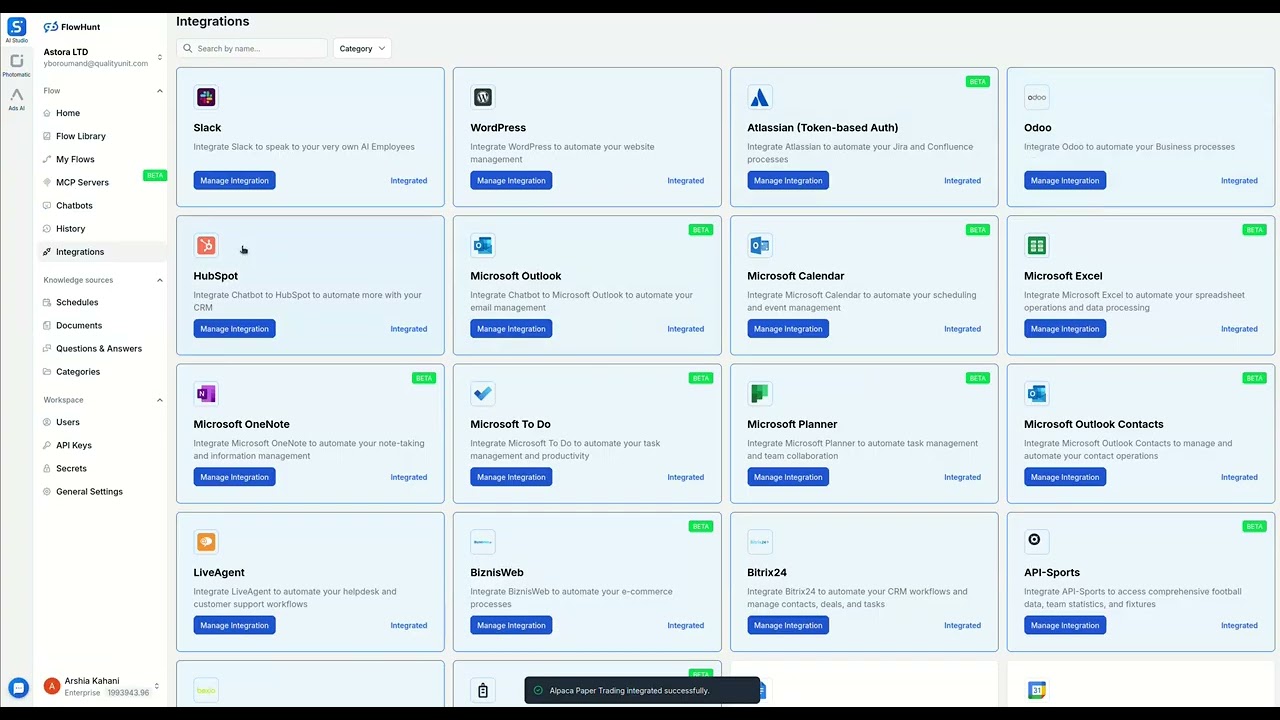Click the search magnifier icon
Viewport: 1280px width, 720px height.
tap(187, 48)
